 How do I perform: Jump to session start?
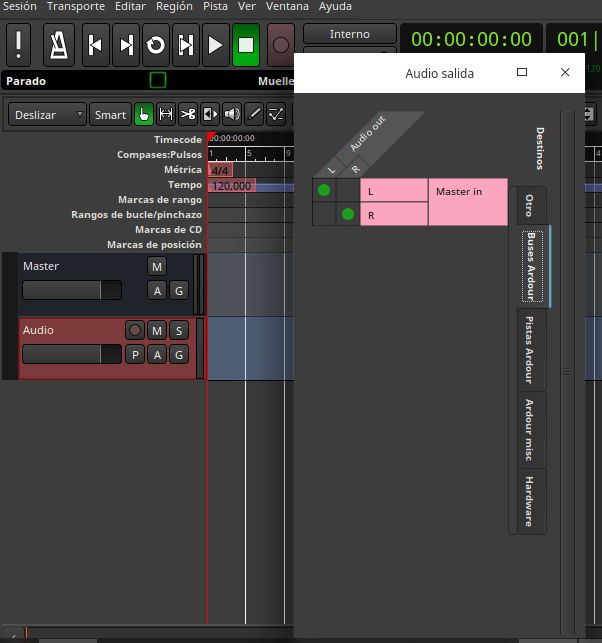(95, 45)
